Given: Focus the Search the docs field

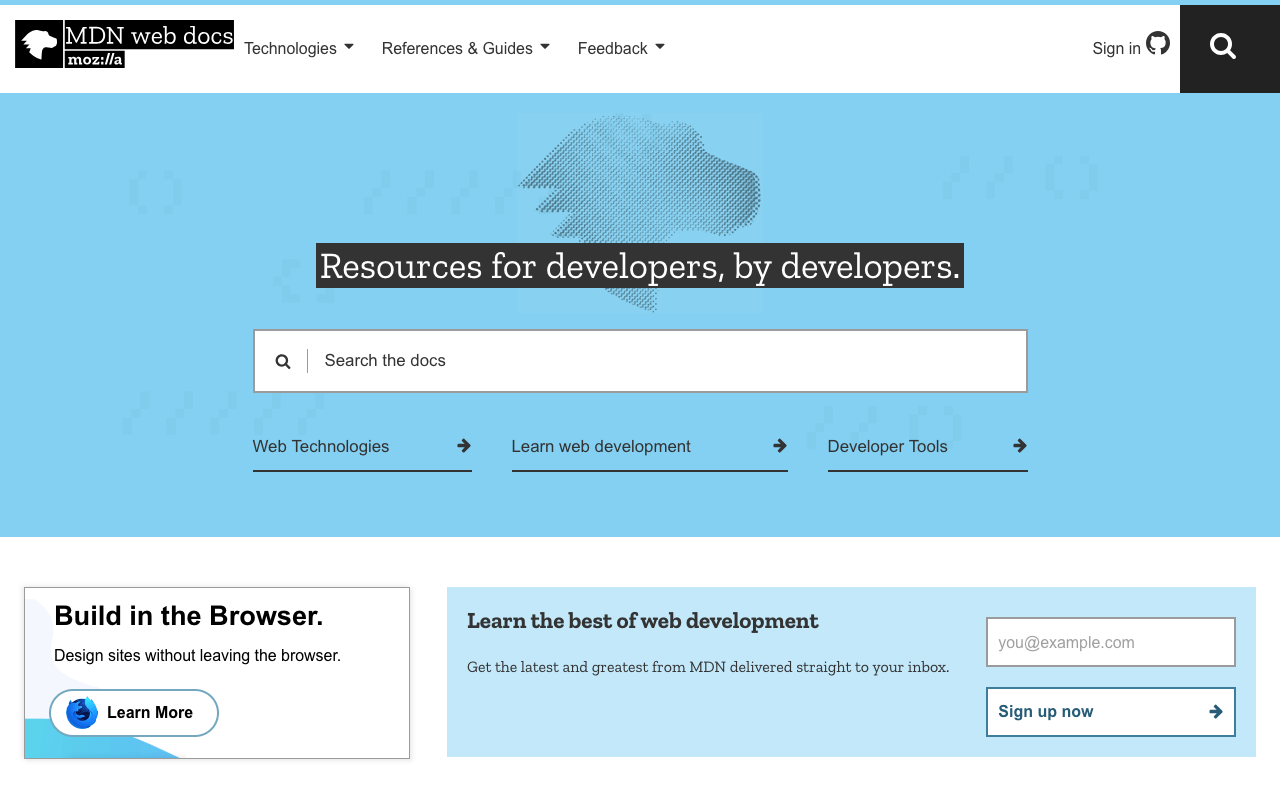Looking at the screenshot, I should [x=660, y=361].
